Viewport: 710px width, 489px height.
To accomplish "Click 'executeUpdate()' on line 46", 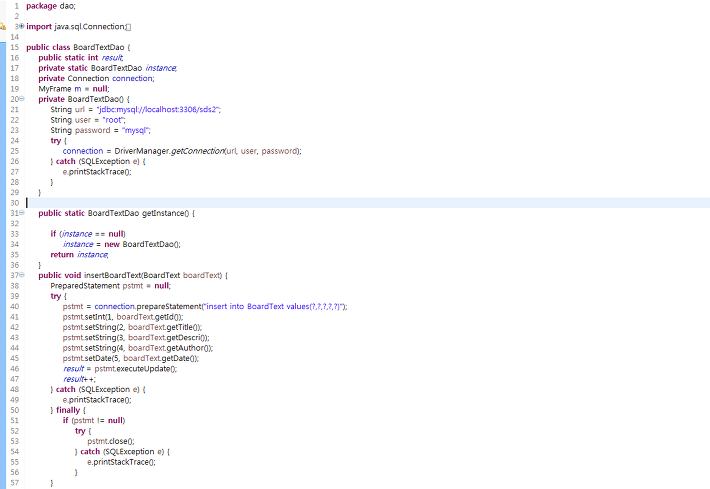I will pos(145,369).
